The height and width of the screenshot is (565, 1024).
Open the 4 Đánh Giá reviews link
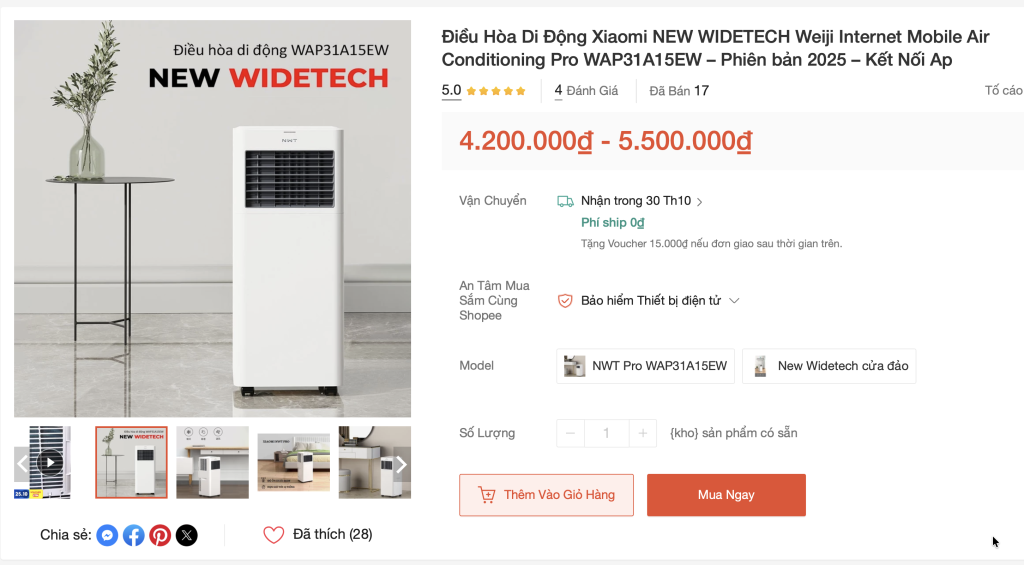586,91
